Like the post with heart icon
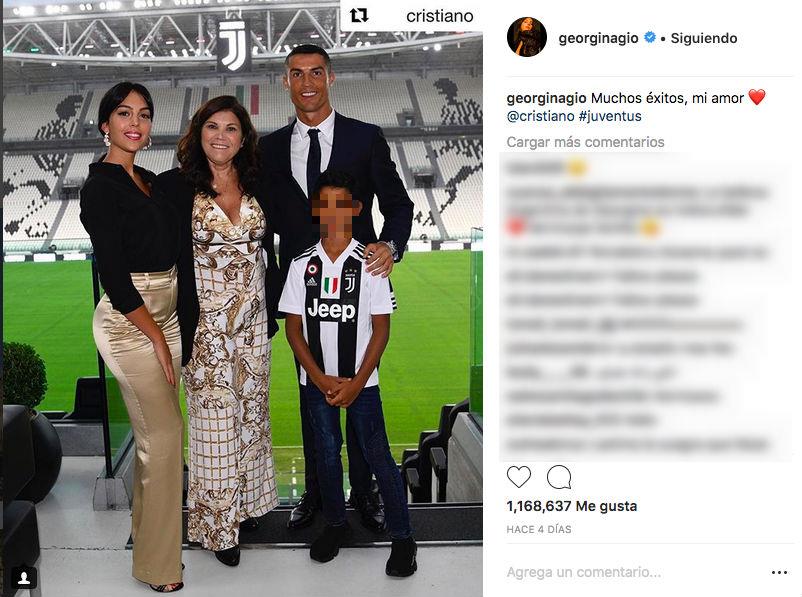The image size is (802, 597). [x=519, y=477]
